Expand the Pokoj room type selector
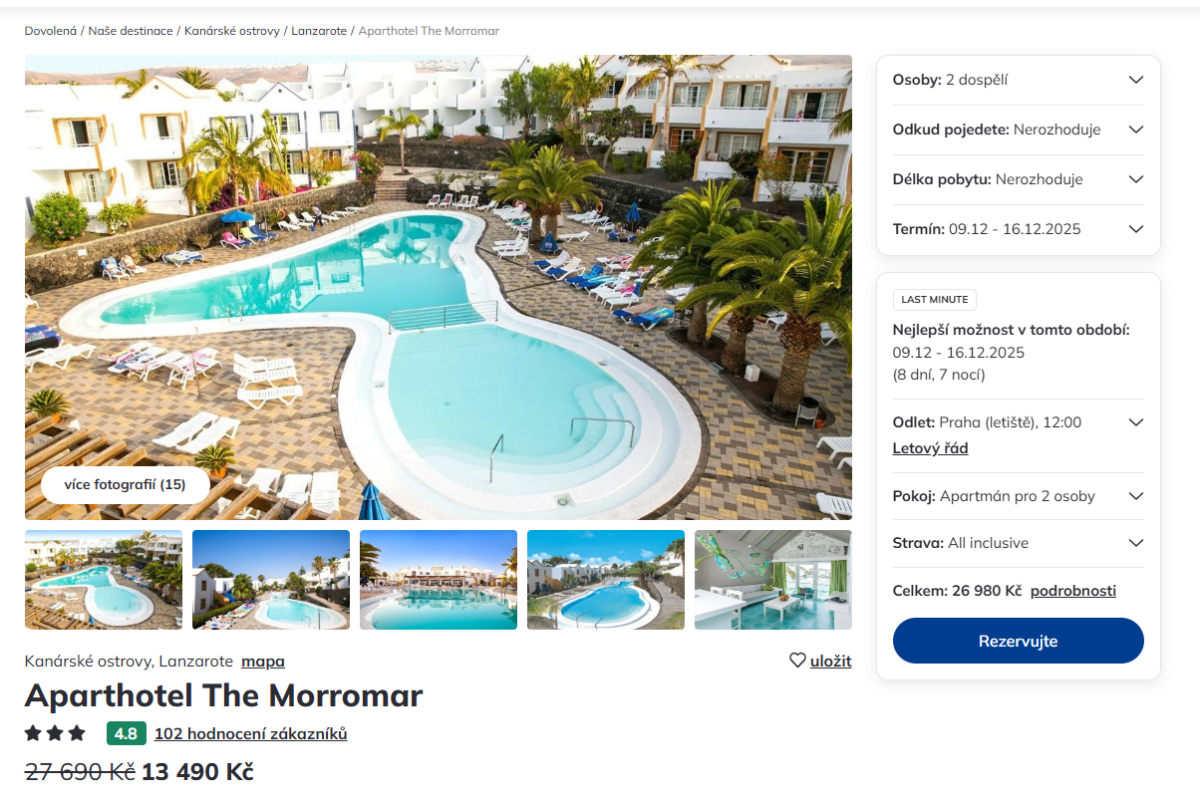 [x=1018, y=496]
